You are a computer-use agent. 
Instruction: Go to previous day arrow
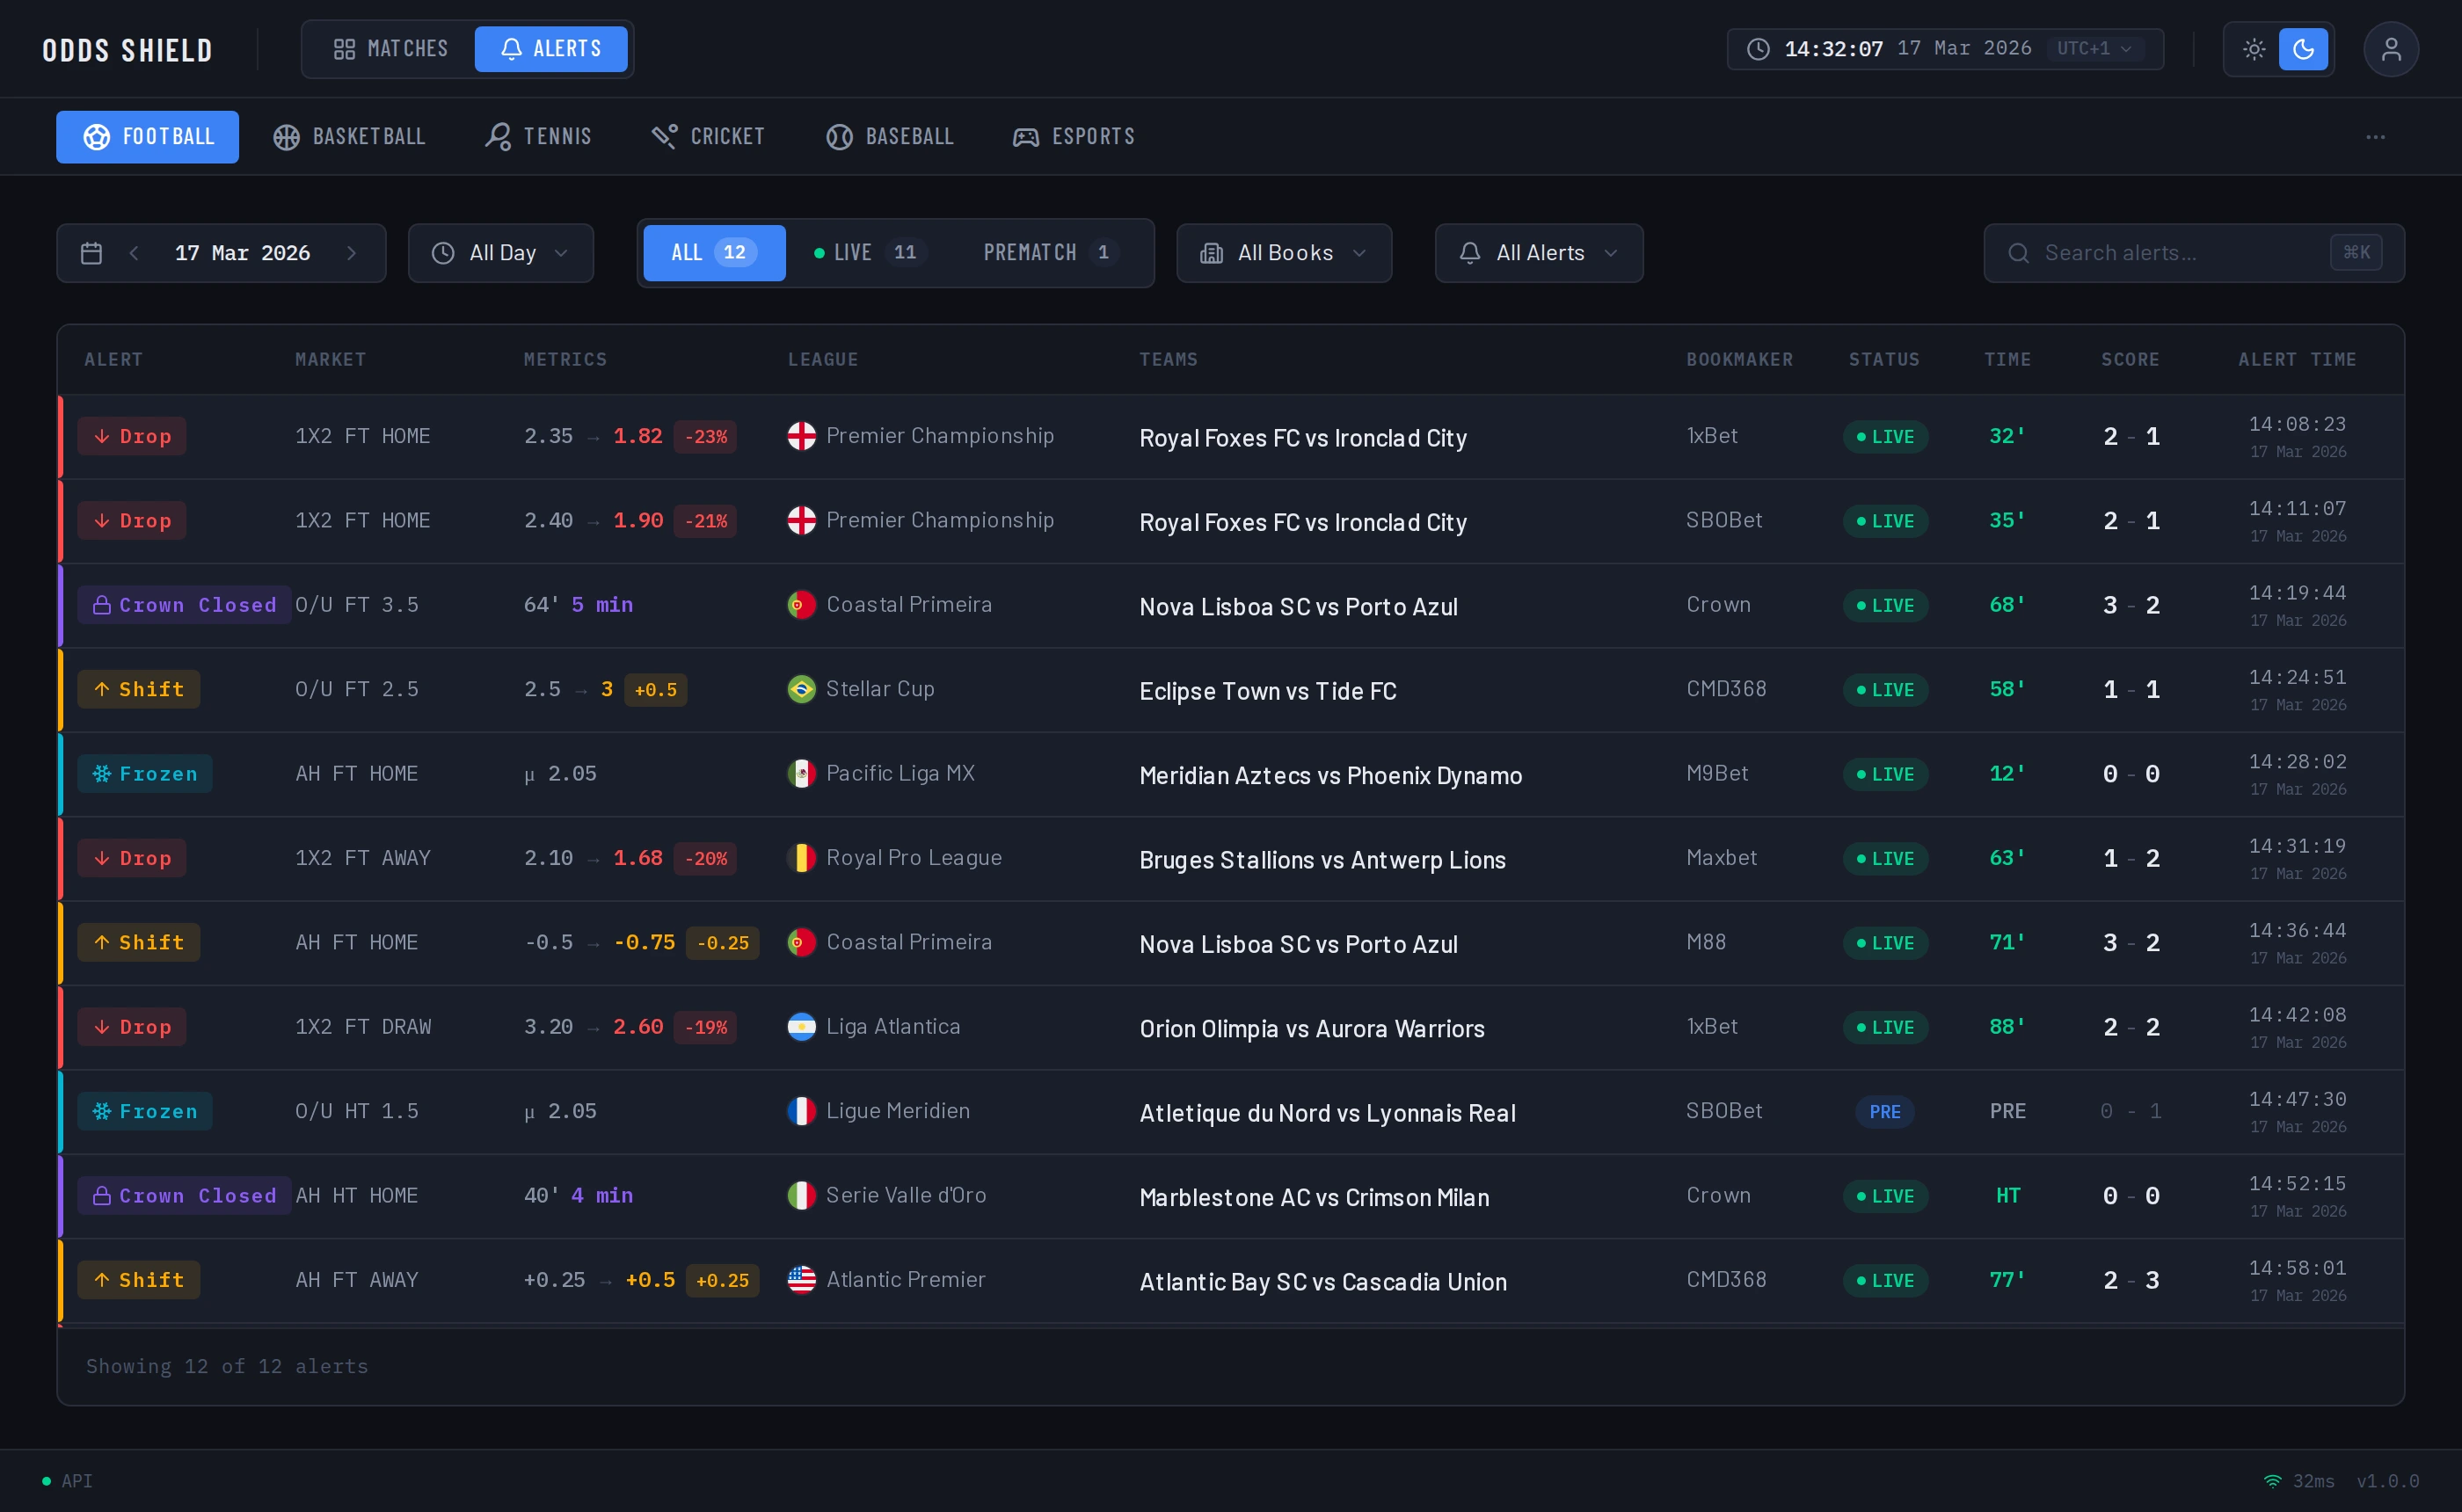click(x=134, y=253)
